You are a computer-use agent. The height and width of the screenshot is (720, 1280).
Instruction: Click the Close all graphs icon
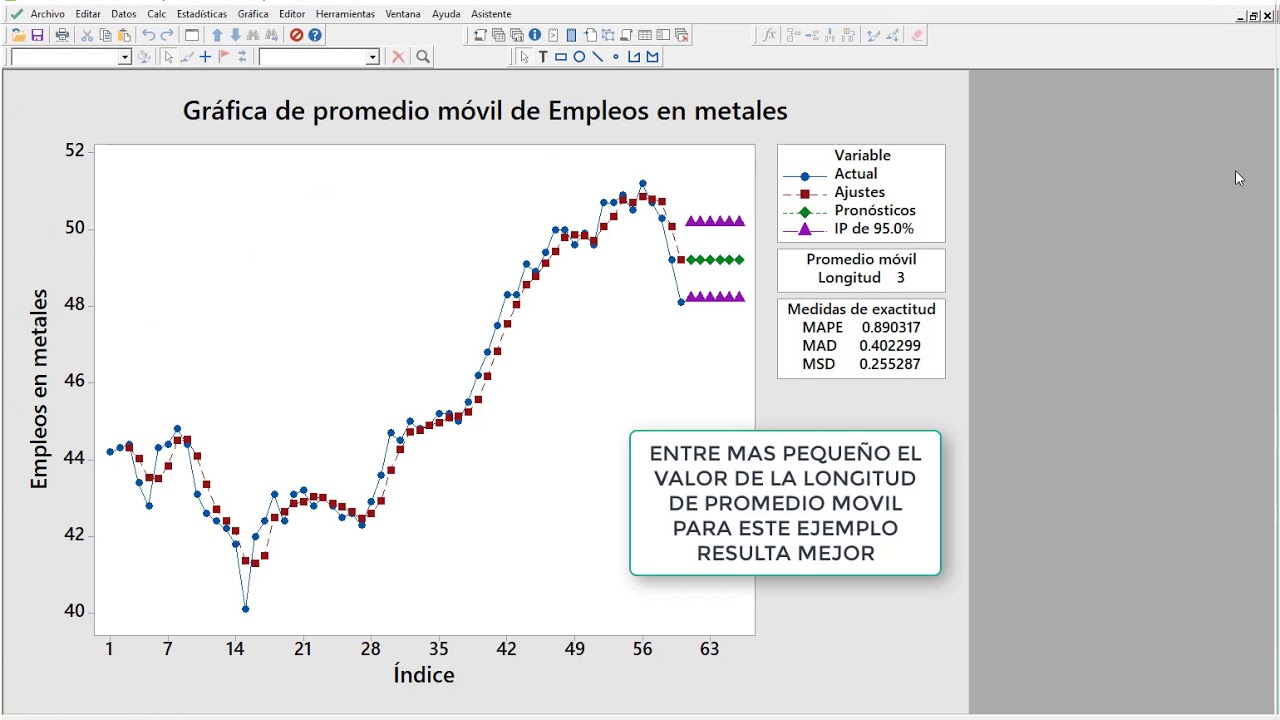[x=682, y=35]
